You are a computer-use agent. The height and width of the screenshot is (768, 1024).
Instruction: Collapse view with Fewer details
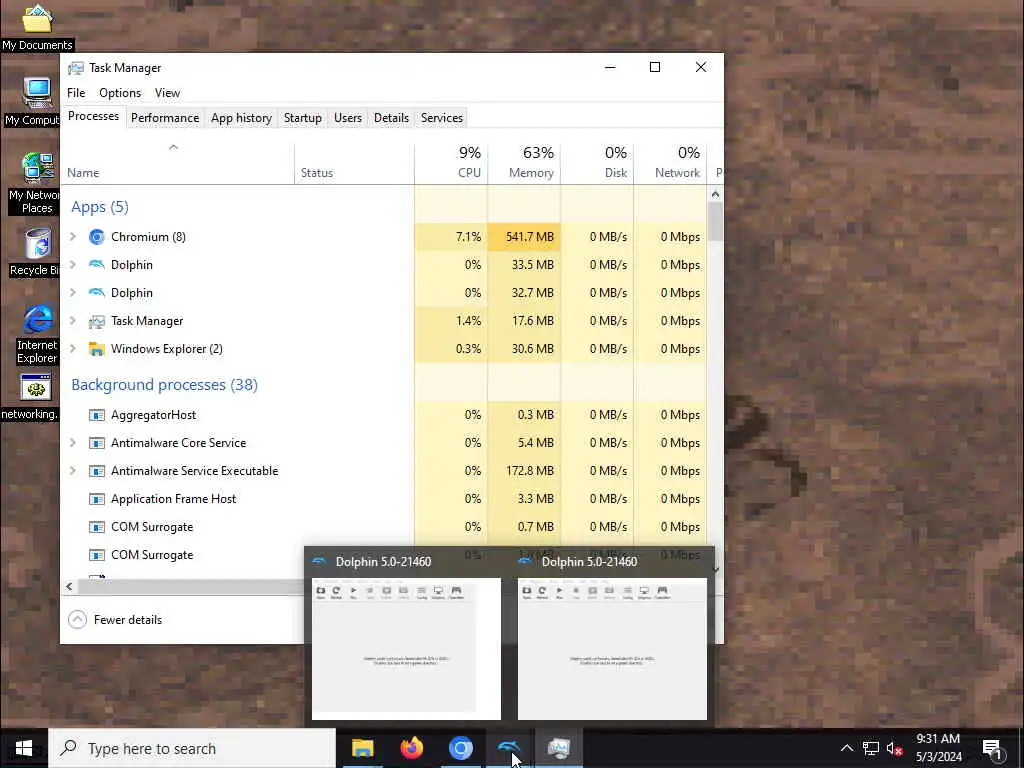pyautogui.click(x=115, y=619)
